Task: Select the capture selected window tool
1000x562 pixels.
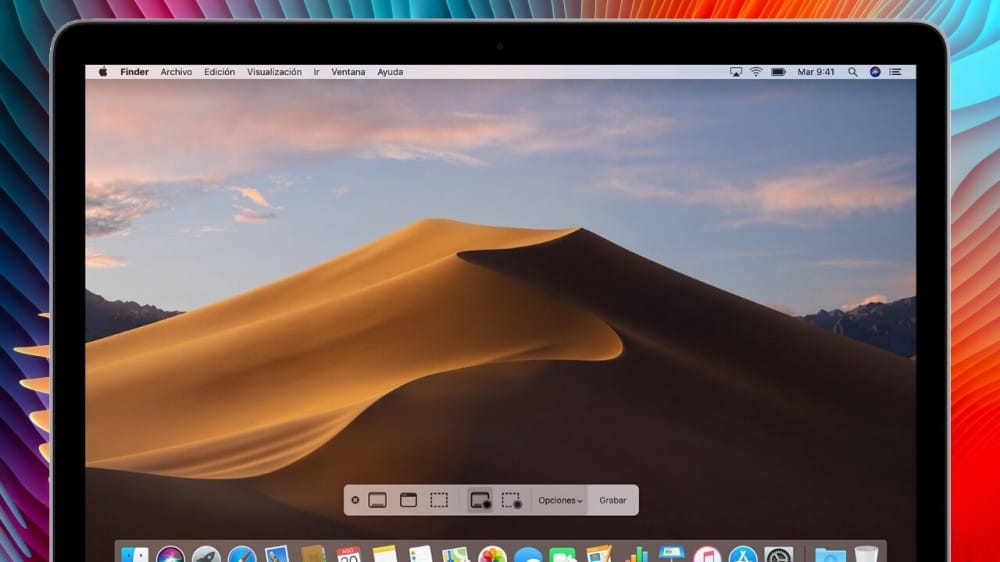Action: point(408,500)
